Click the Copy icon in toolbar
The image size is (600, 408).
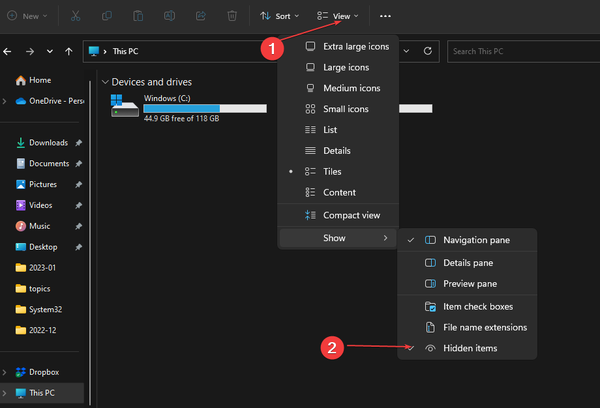[x=108, y=16]
